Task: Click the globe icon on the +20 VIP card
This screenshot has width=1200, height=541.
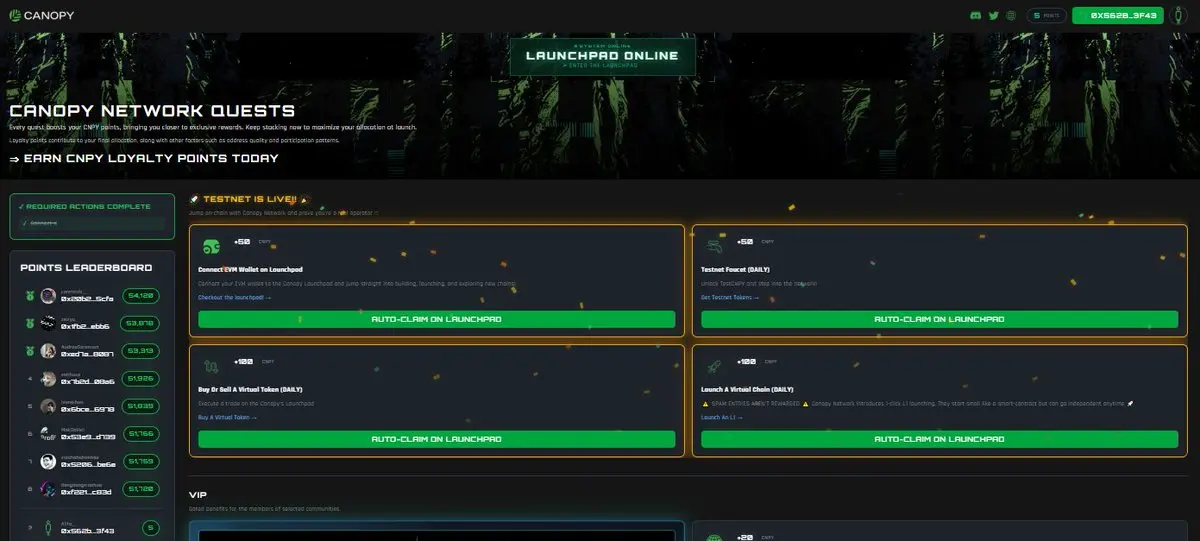Action: tap(714, 538)
